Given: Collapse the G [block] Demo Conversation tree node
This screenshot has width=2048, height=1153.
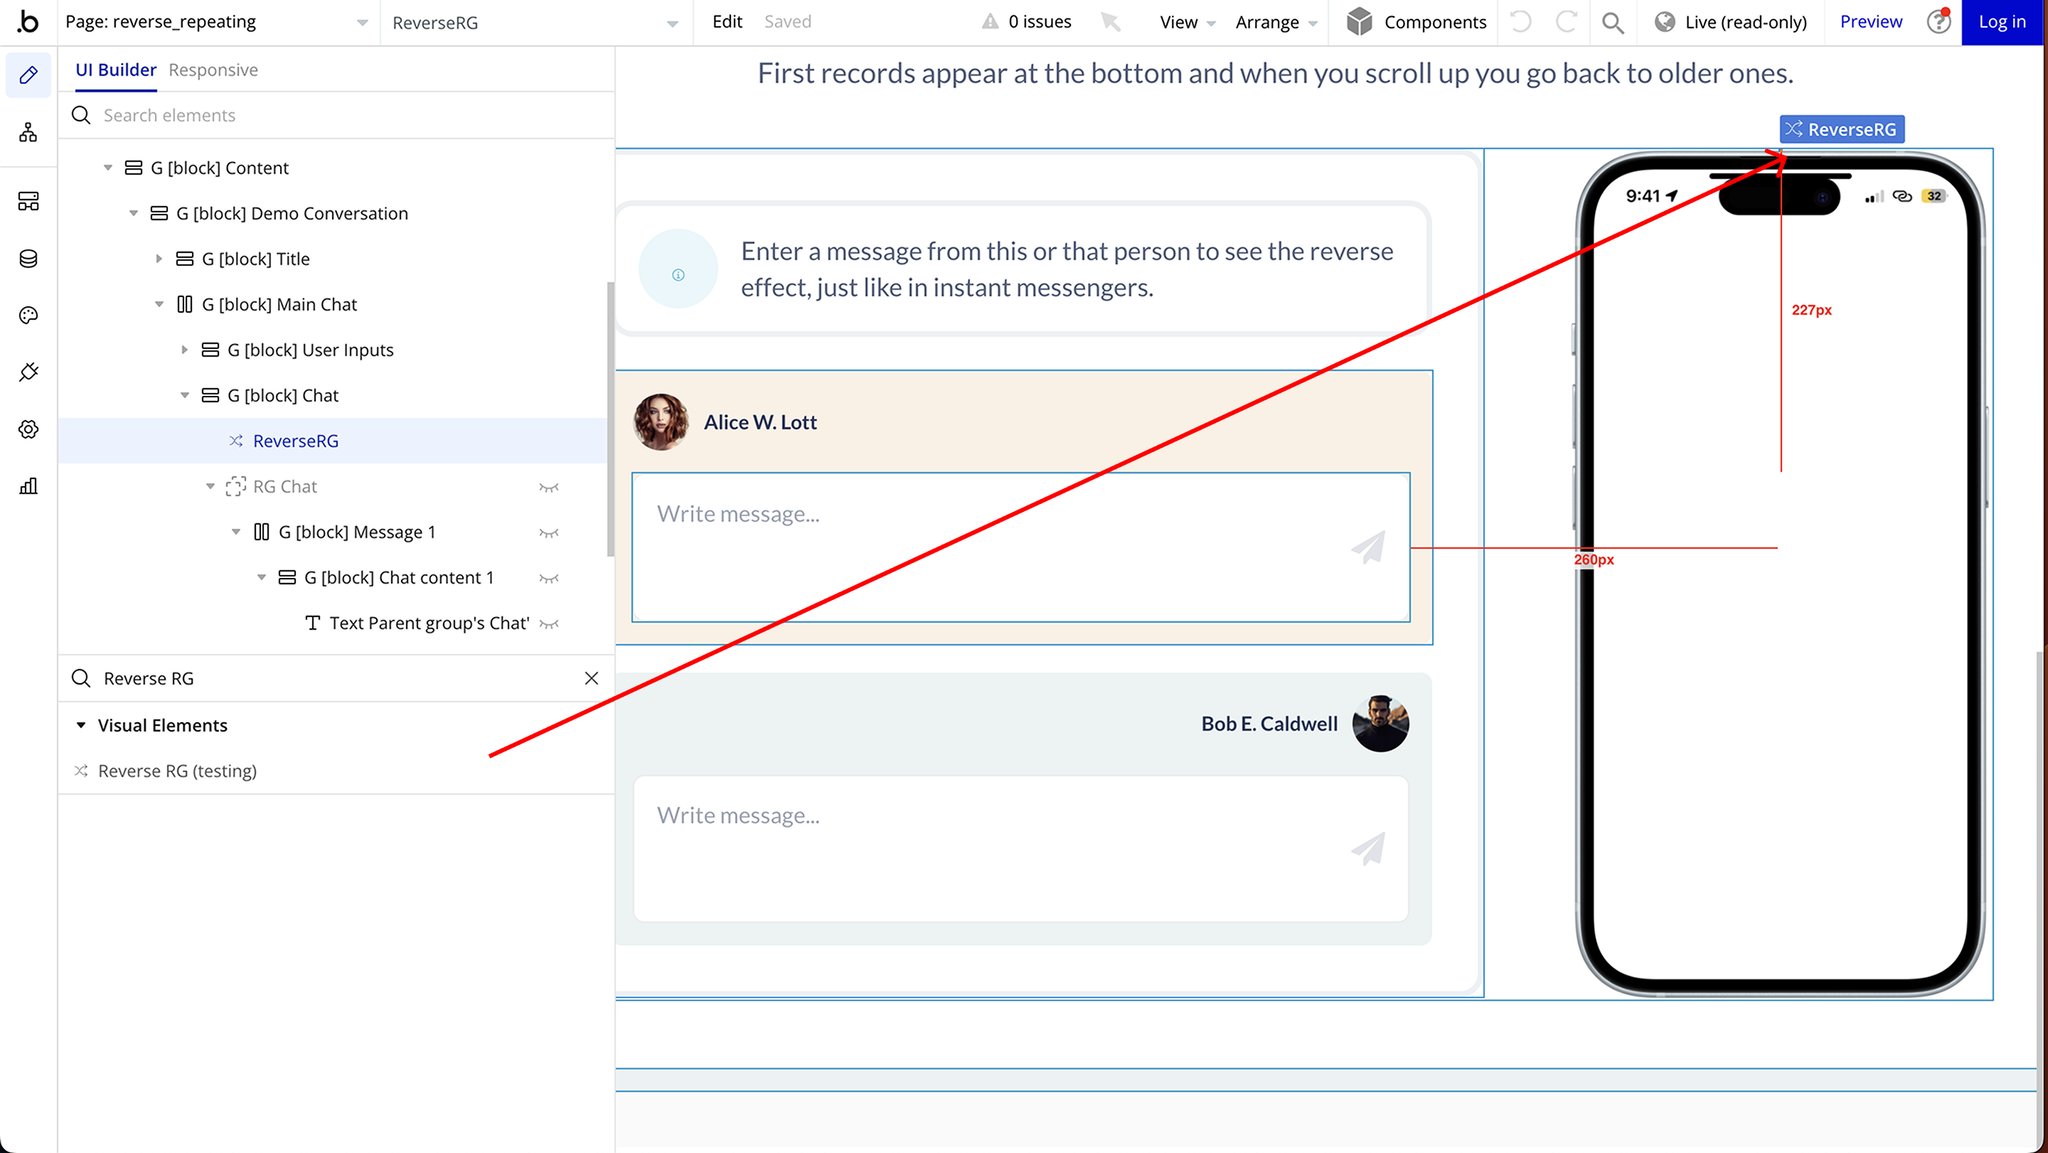Looking at the screenshot, I should click(134, 213).
